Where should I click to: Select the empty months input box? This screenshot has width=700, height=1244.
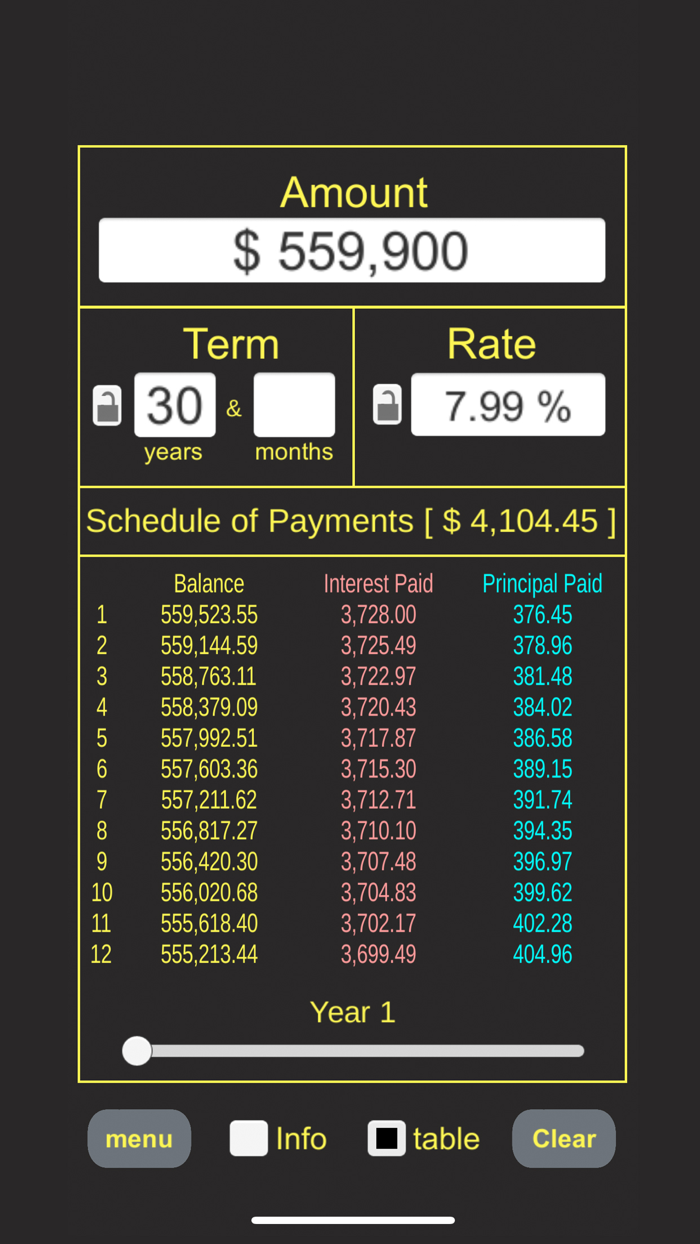click(294, 404)
